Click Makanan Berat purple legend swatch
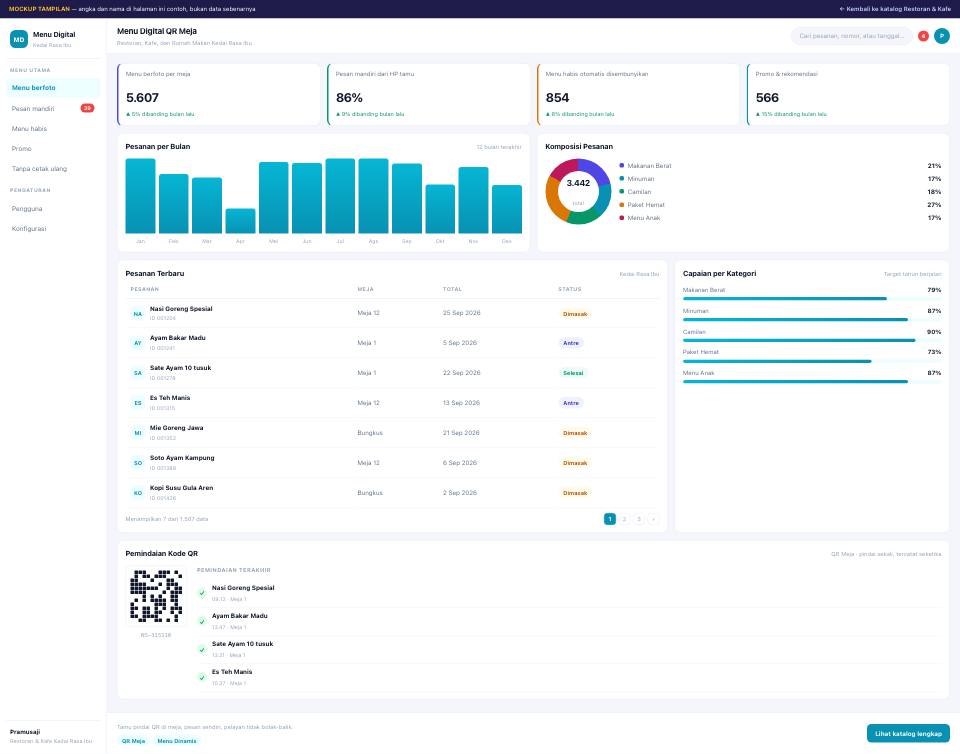Viewport: 960px width, 754px height. coord(621,166)
